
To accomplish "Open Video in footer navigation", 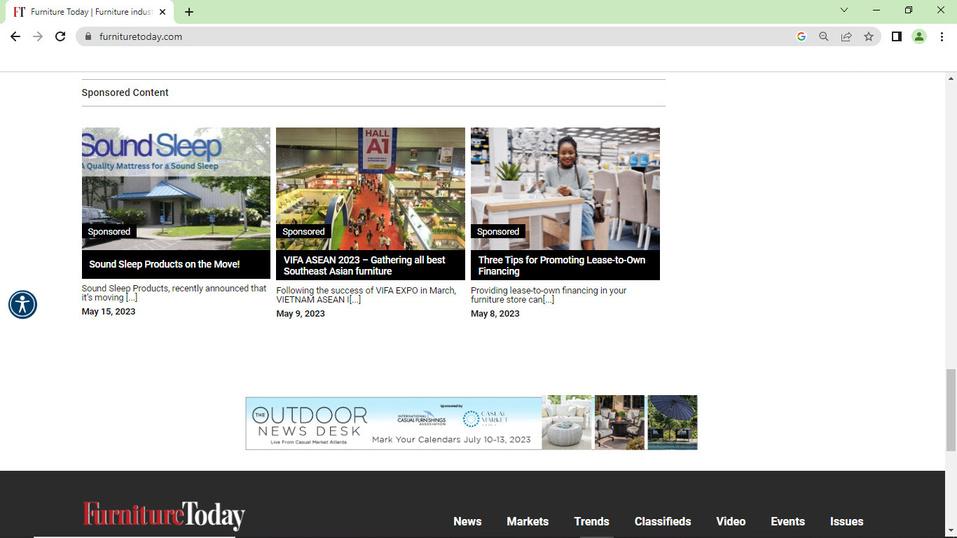I will click(x=731, y=522).
